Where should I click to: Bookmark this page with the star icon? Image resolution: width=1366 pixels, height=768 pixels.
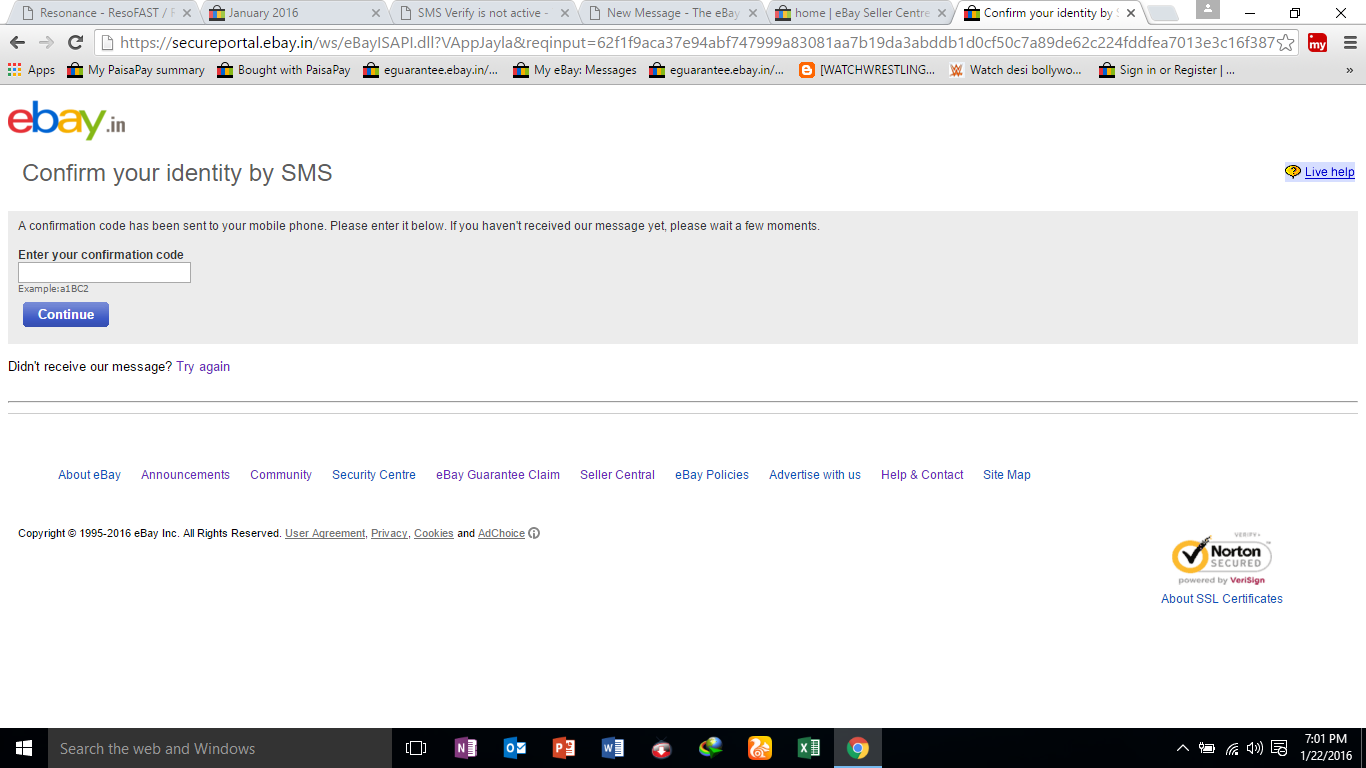1286,42
